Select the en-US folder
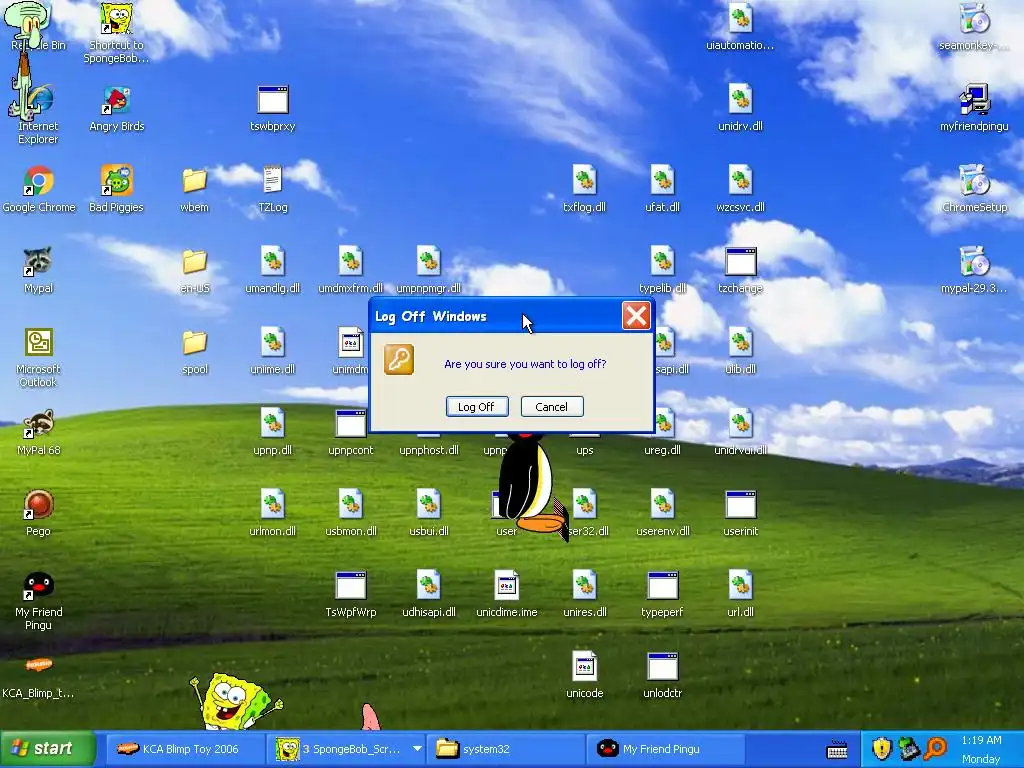Viewport: 1024px width, 768px height. click(195, 270)
